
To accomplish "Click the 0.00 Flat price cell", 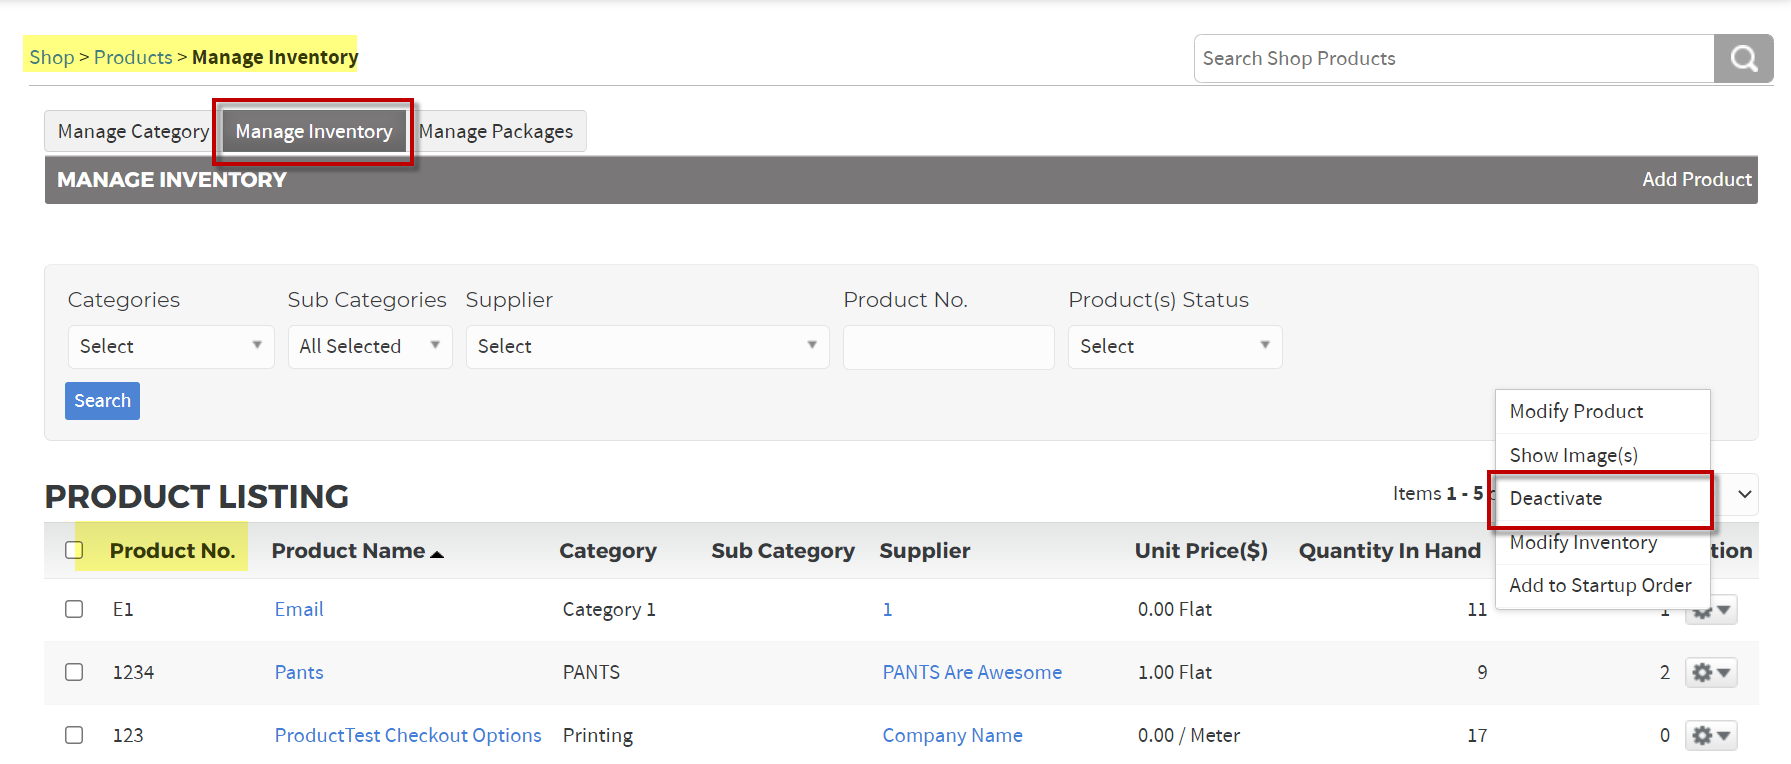I will [1175, 609].
